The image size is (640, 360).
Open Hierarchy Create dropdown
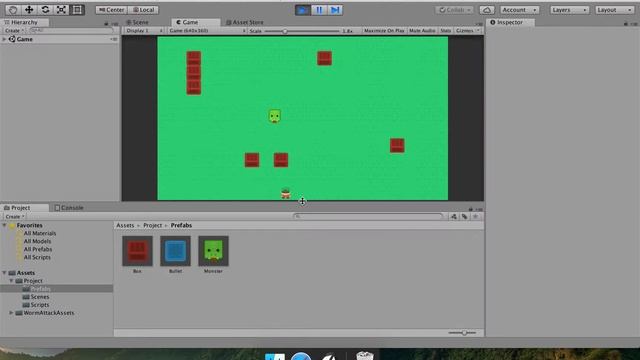[x=14, y=31]
